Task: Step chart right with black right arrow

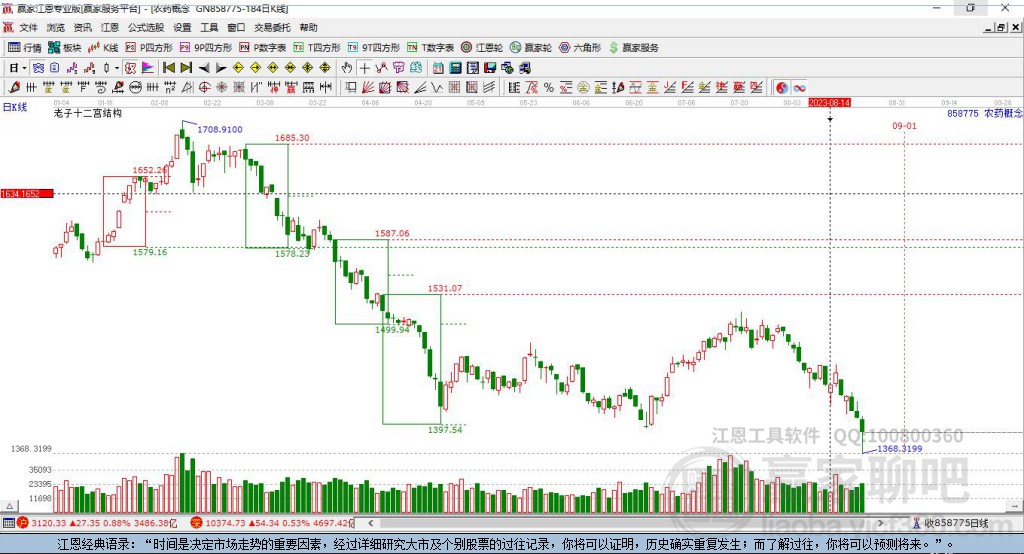Action: click(x=221, y=67)
